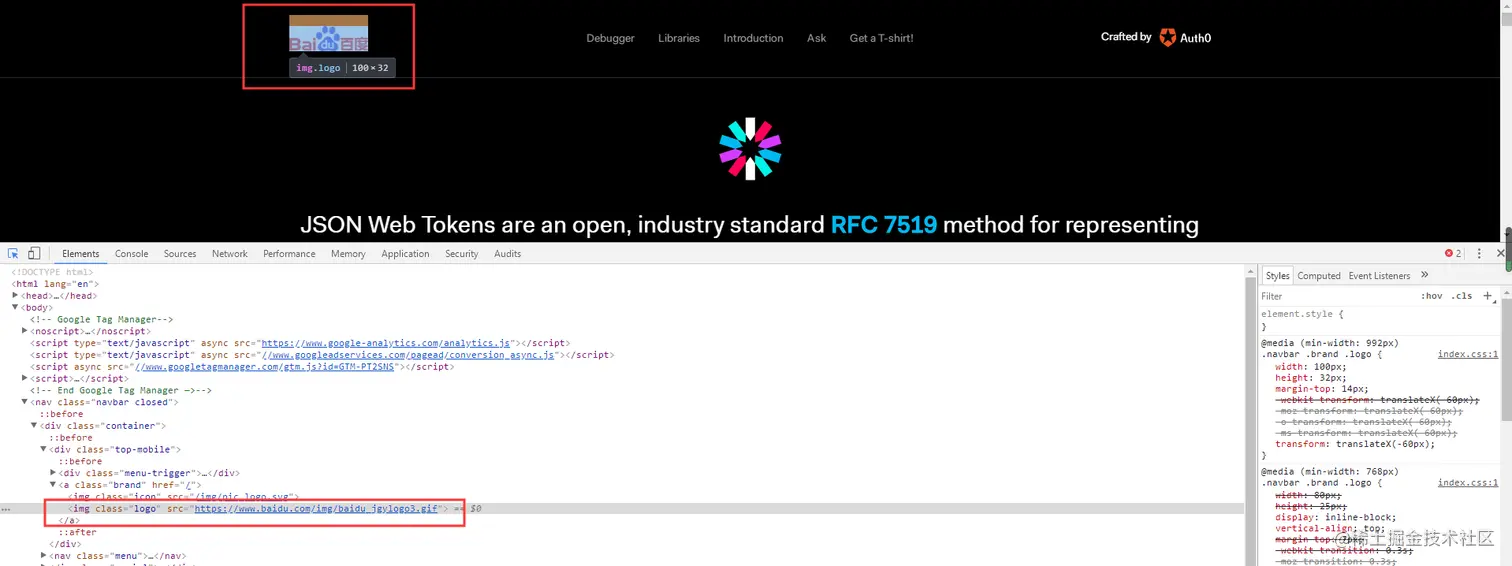Expand the nav menu node
Image resolution: width=1512 pixels, height=566 pixels.
[44, 556]
